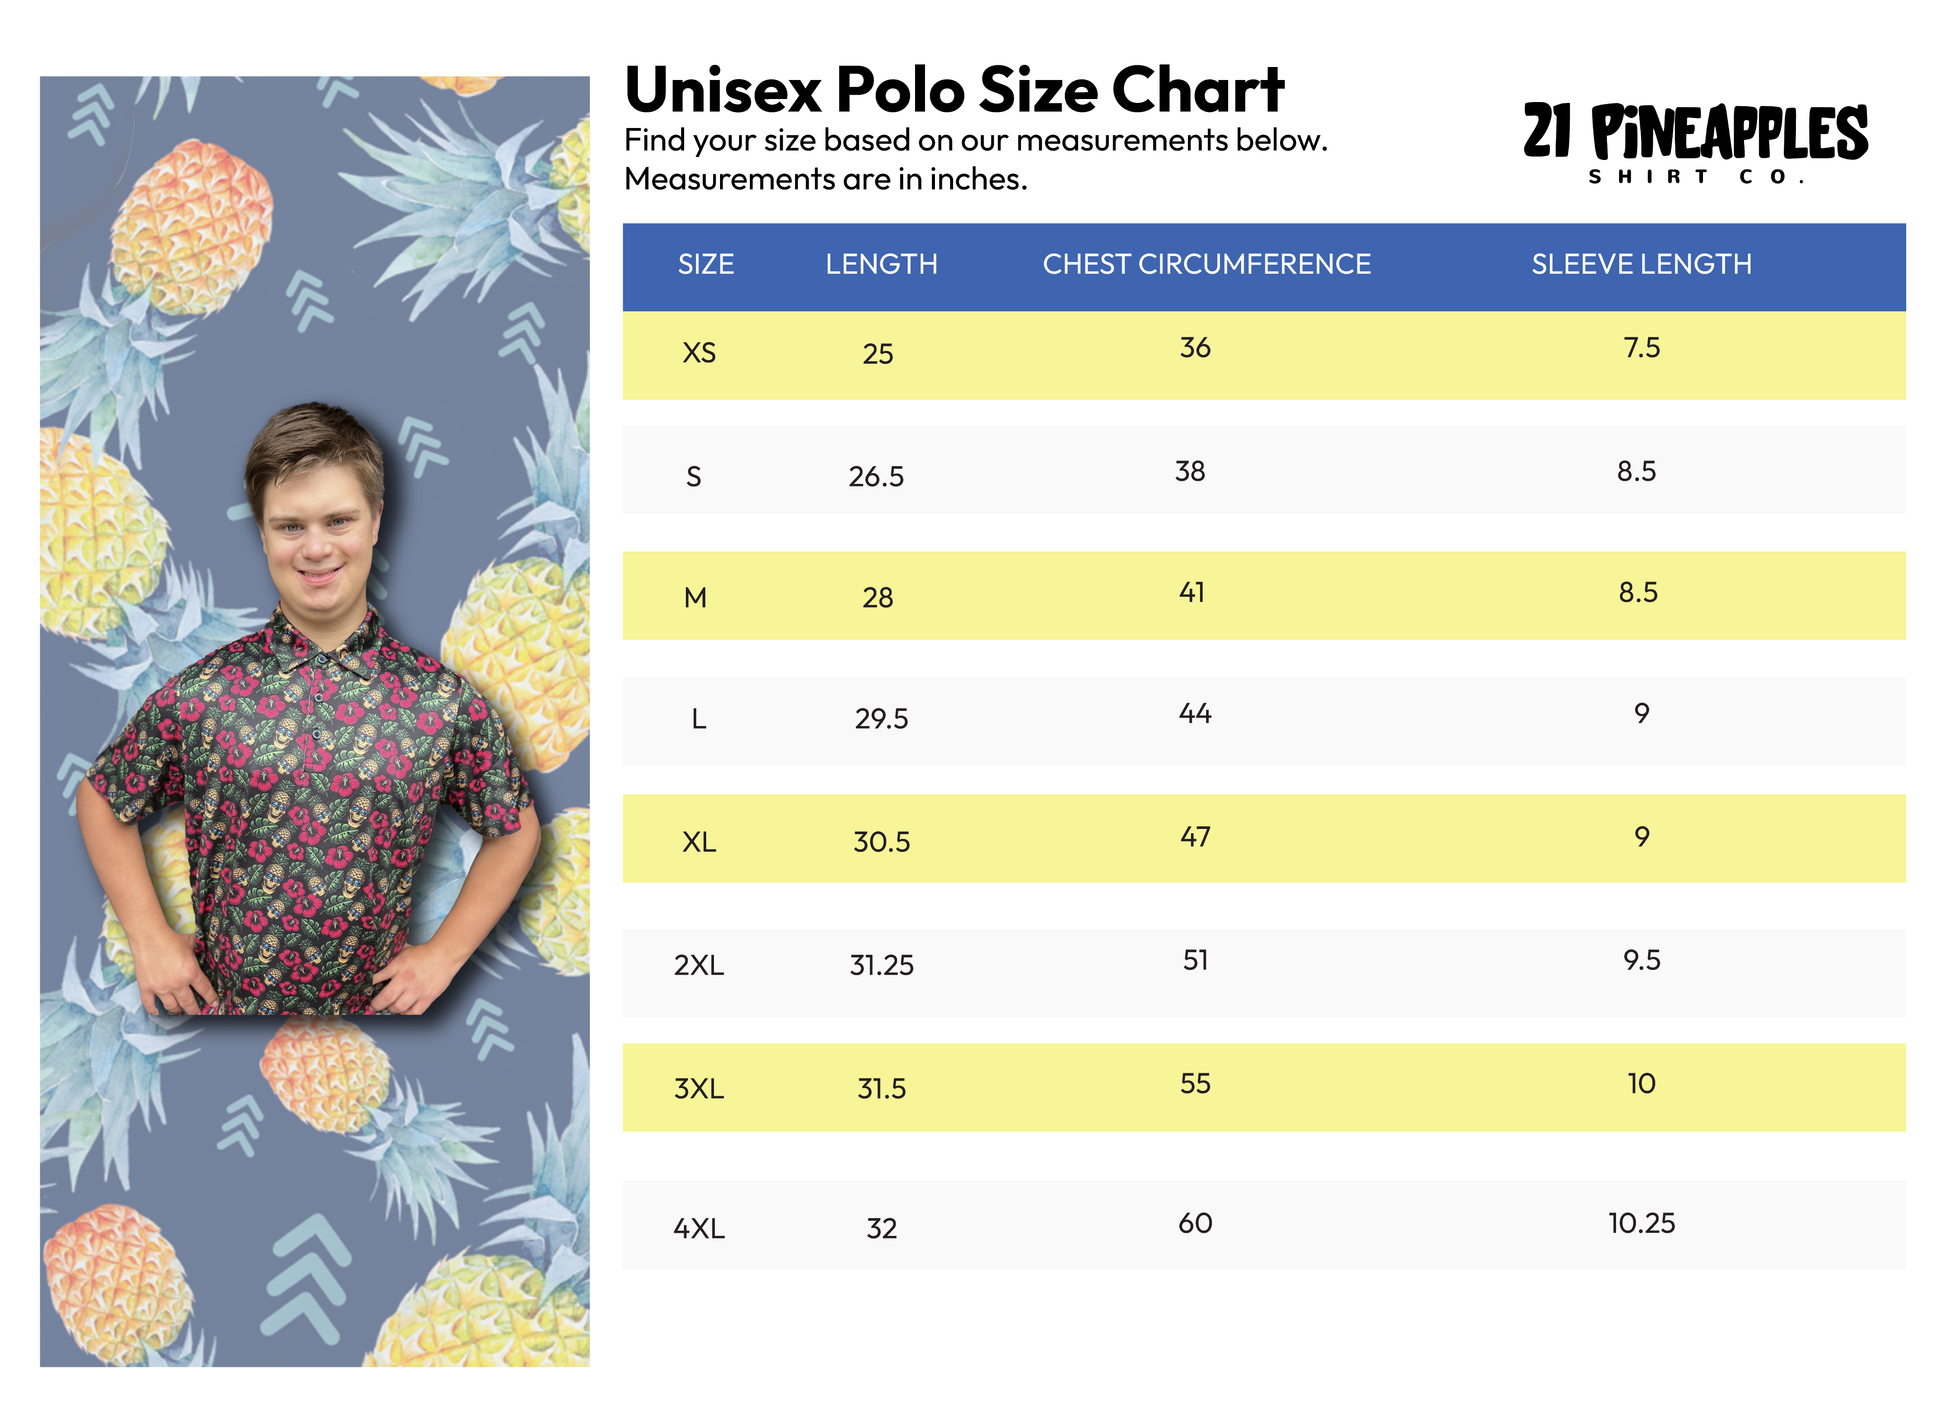Click the 31.25 length value for 2XL
The image size is (1946, 1427).
pos(881,965)
